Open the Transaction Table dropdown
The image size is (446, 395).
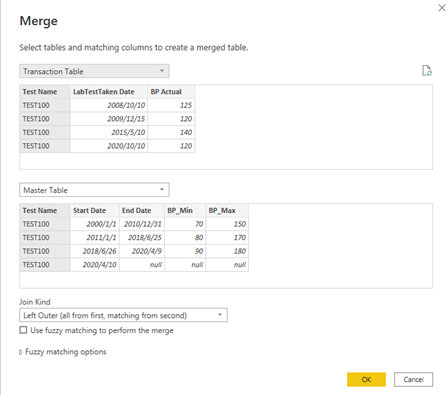coord(94,71)
